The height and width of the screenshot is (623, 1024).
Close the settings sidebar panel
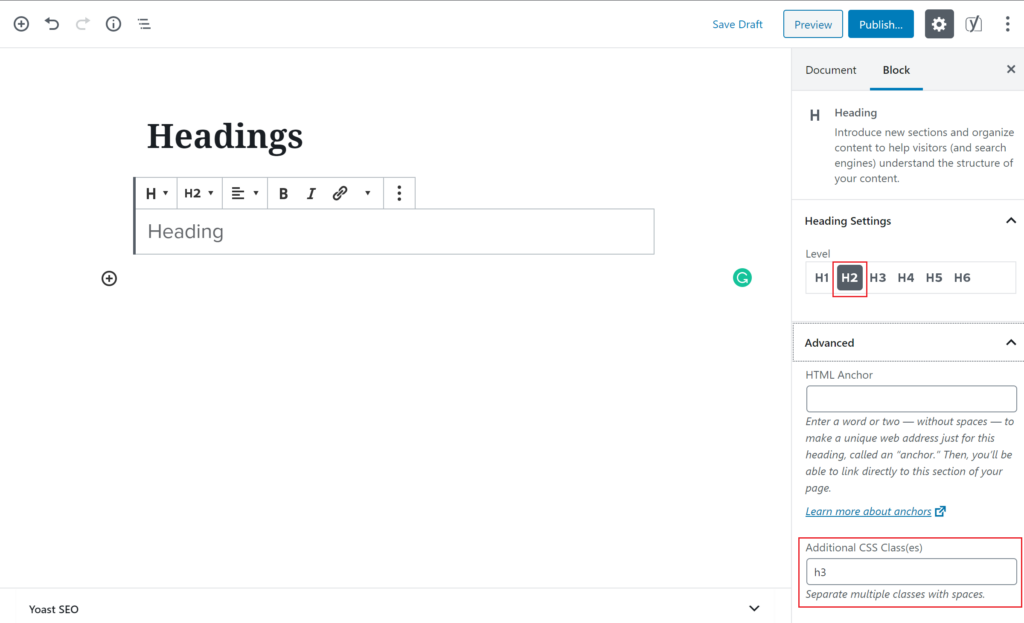click(1011, 69)
